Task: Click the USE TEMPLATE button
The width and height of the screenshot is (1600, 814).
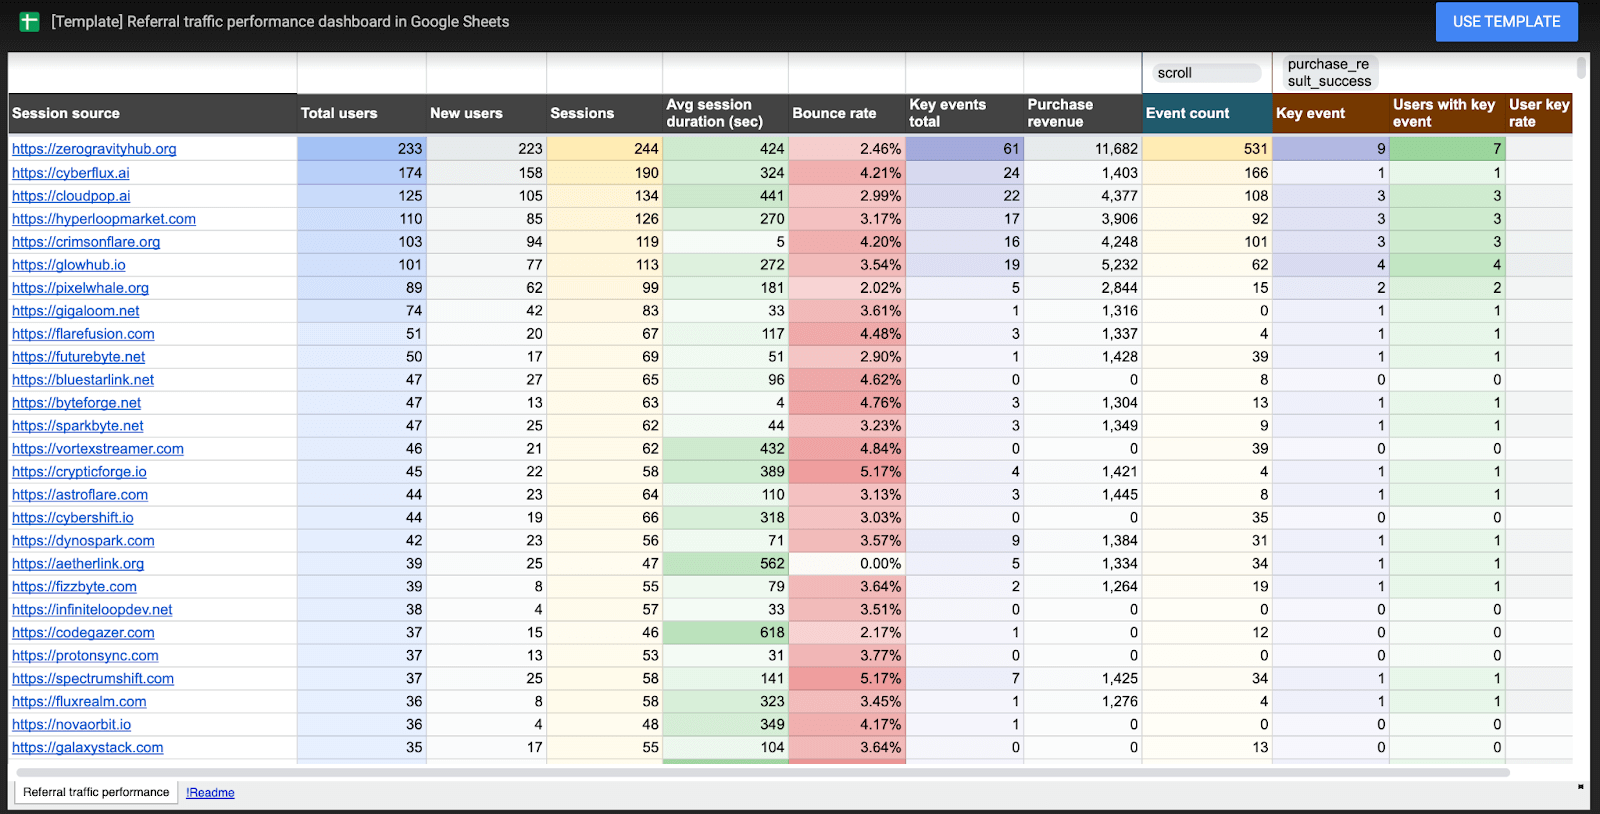Action: pyautogui.click(x=1506, y=21)
